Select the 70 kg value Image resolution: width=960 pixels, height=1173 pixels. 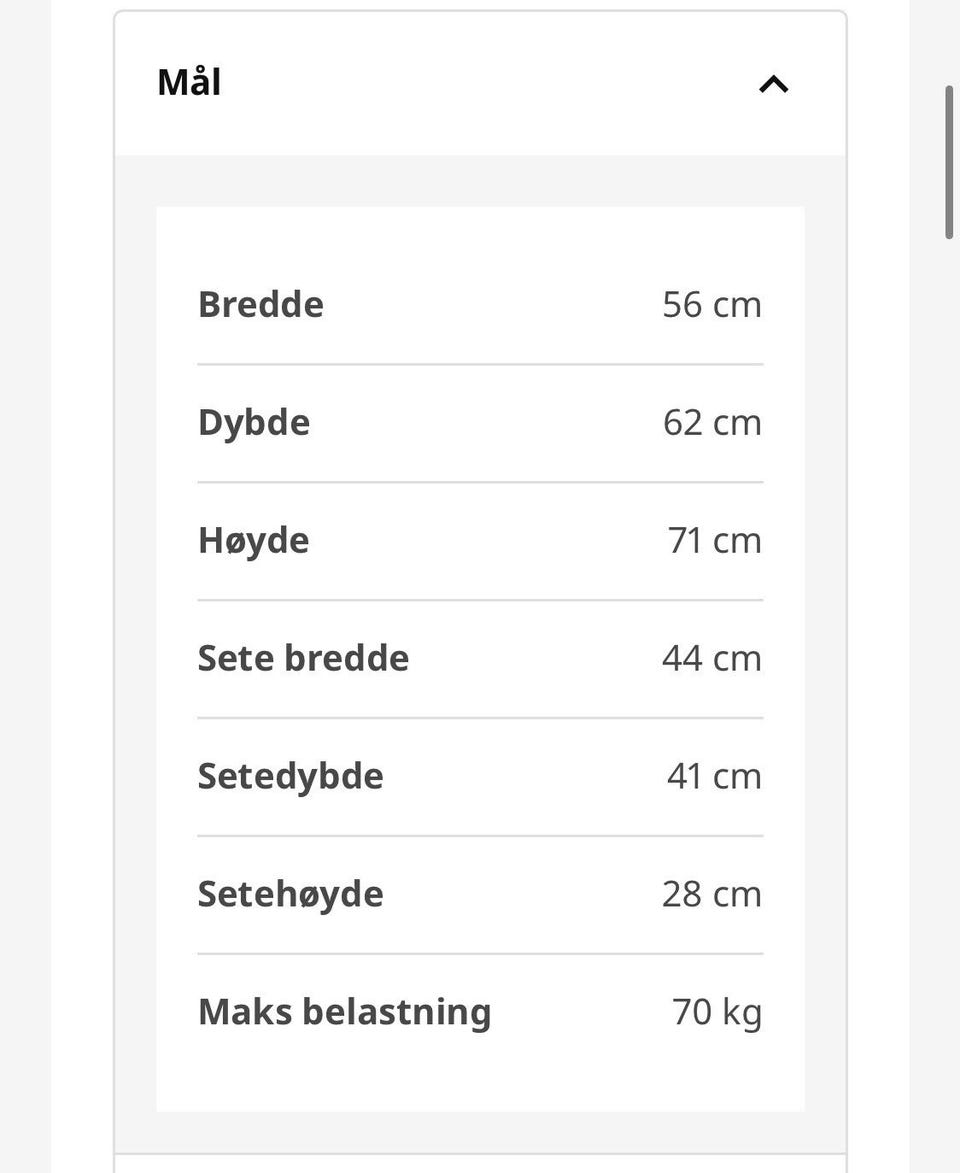[717, 1012]
